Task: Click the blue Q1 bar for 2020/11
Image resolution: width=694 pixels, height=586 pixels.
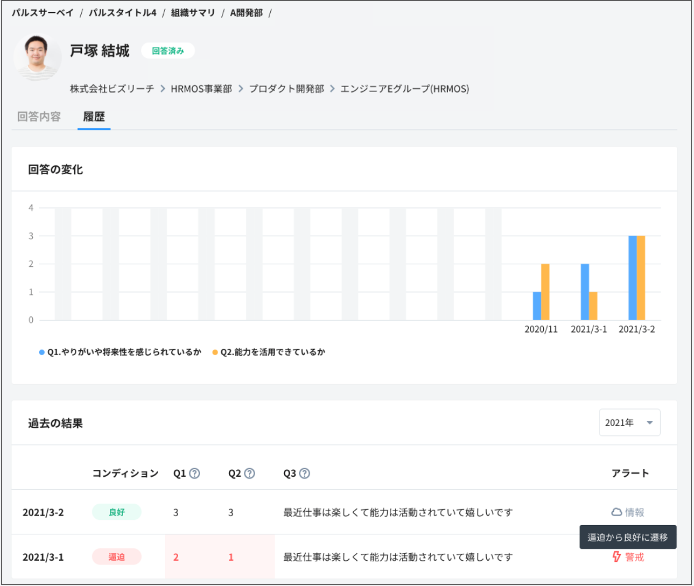Action: 537,306
